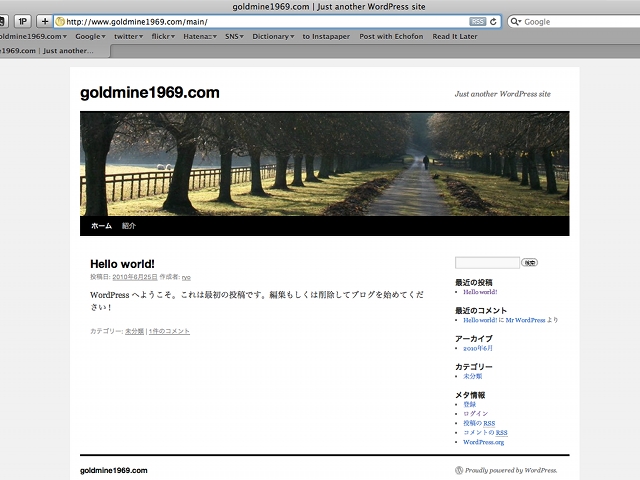640x480 pixels.
Task: Open the 2010年6月 archive link
Action: [x=478, y=348]
